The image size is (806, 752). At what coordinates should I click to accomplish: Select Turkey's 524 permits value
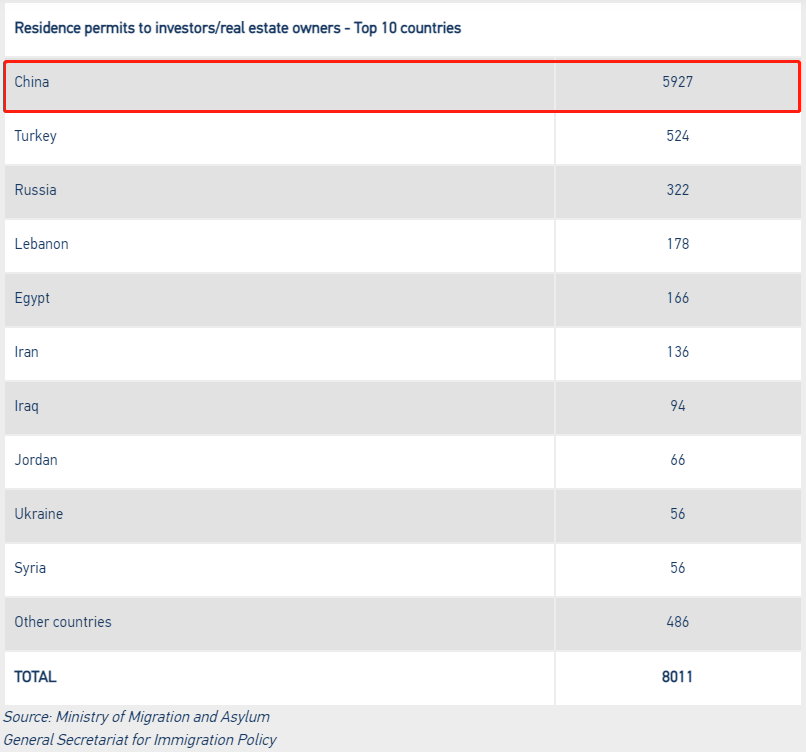point(677,136)
